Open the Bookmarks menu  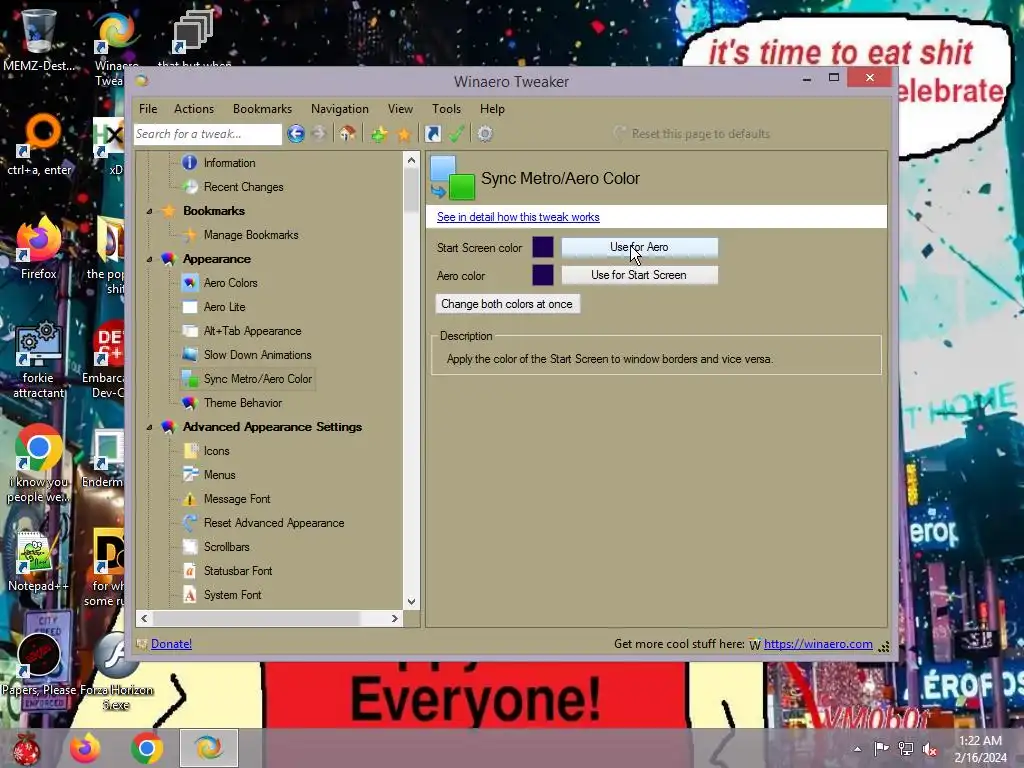[x=263, y=109]
